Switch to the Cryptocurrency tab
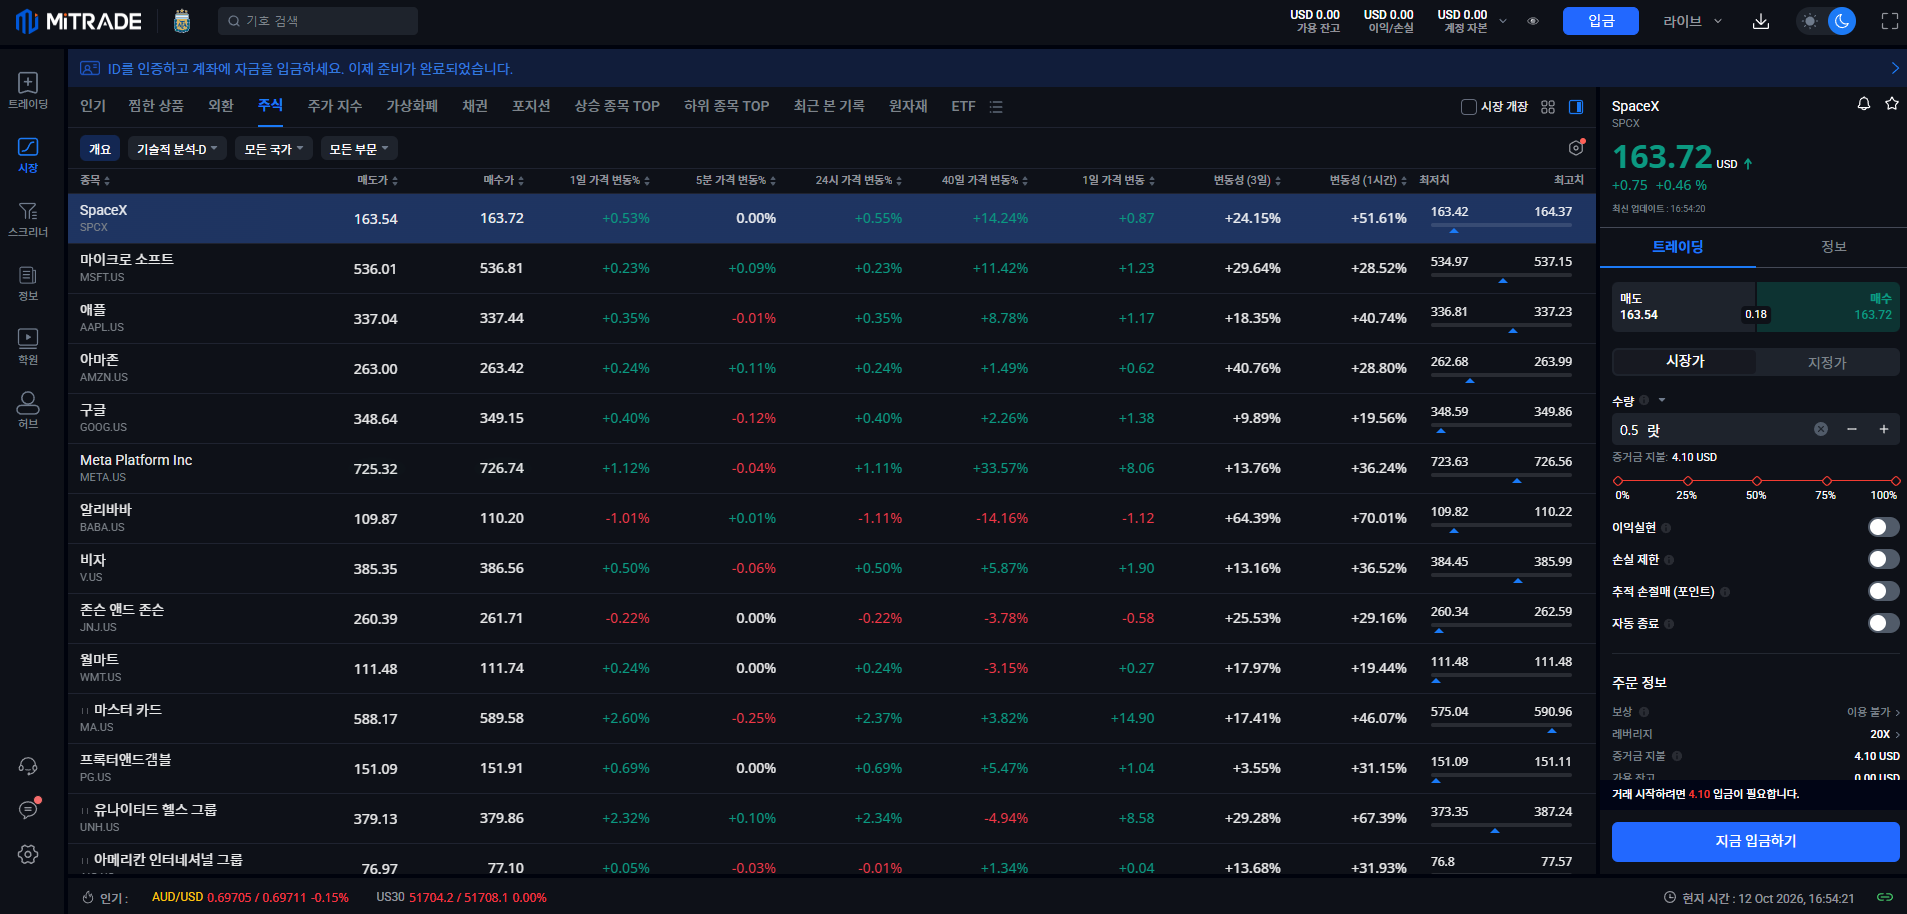 point(412,106)
